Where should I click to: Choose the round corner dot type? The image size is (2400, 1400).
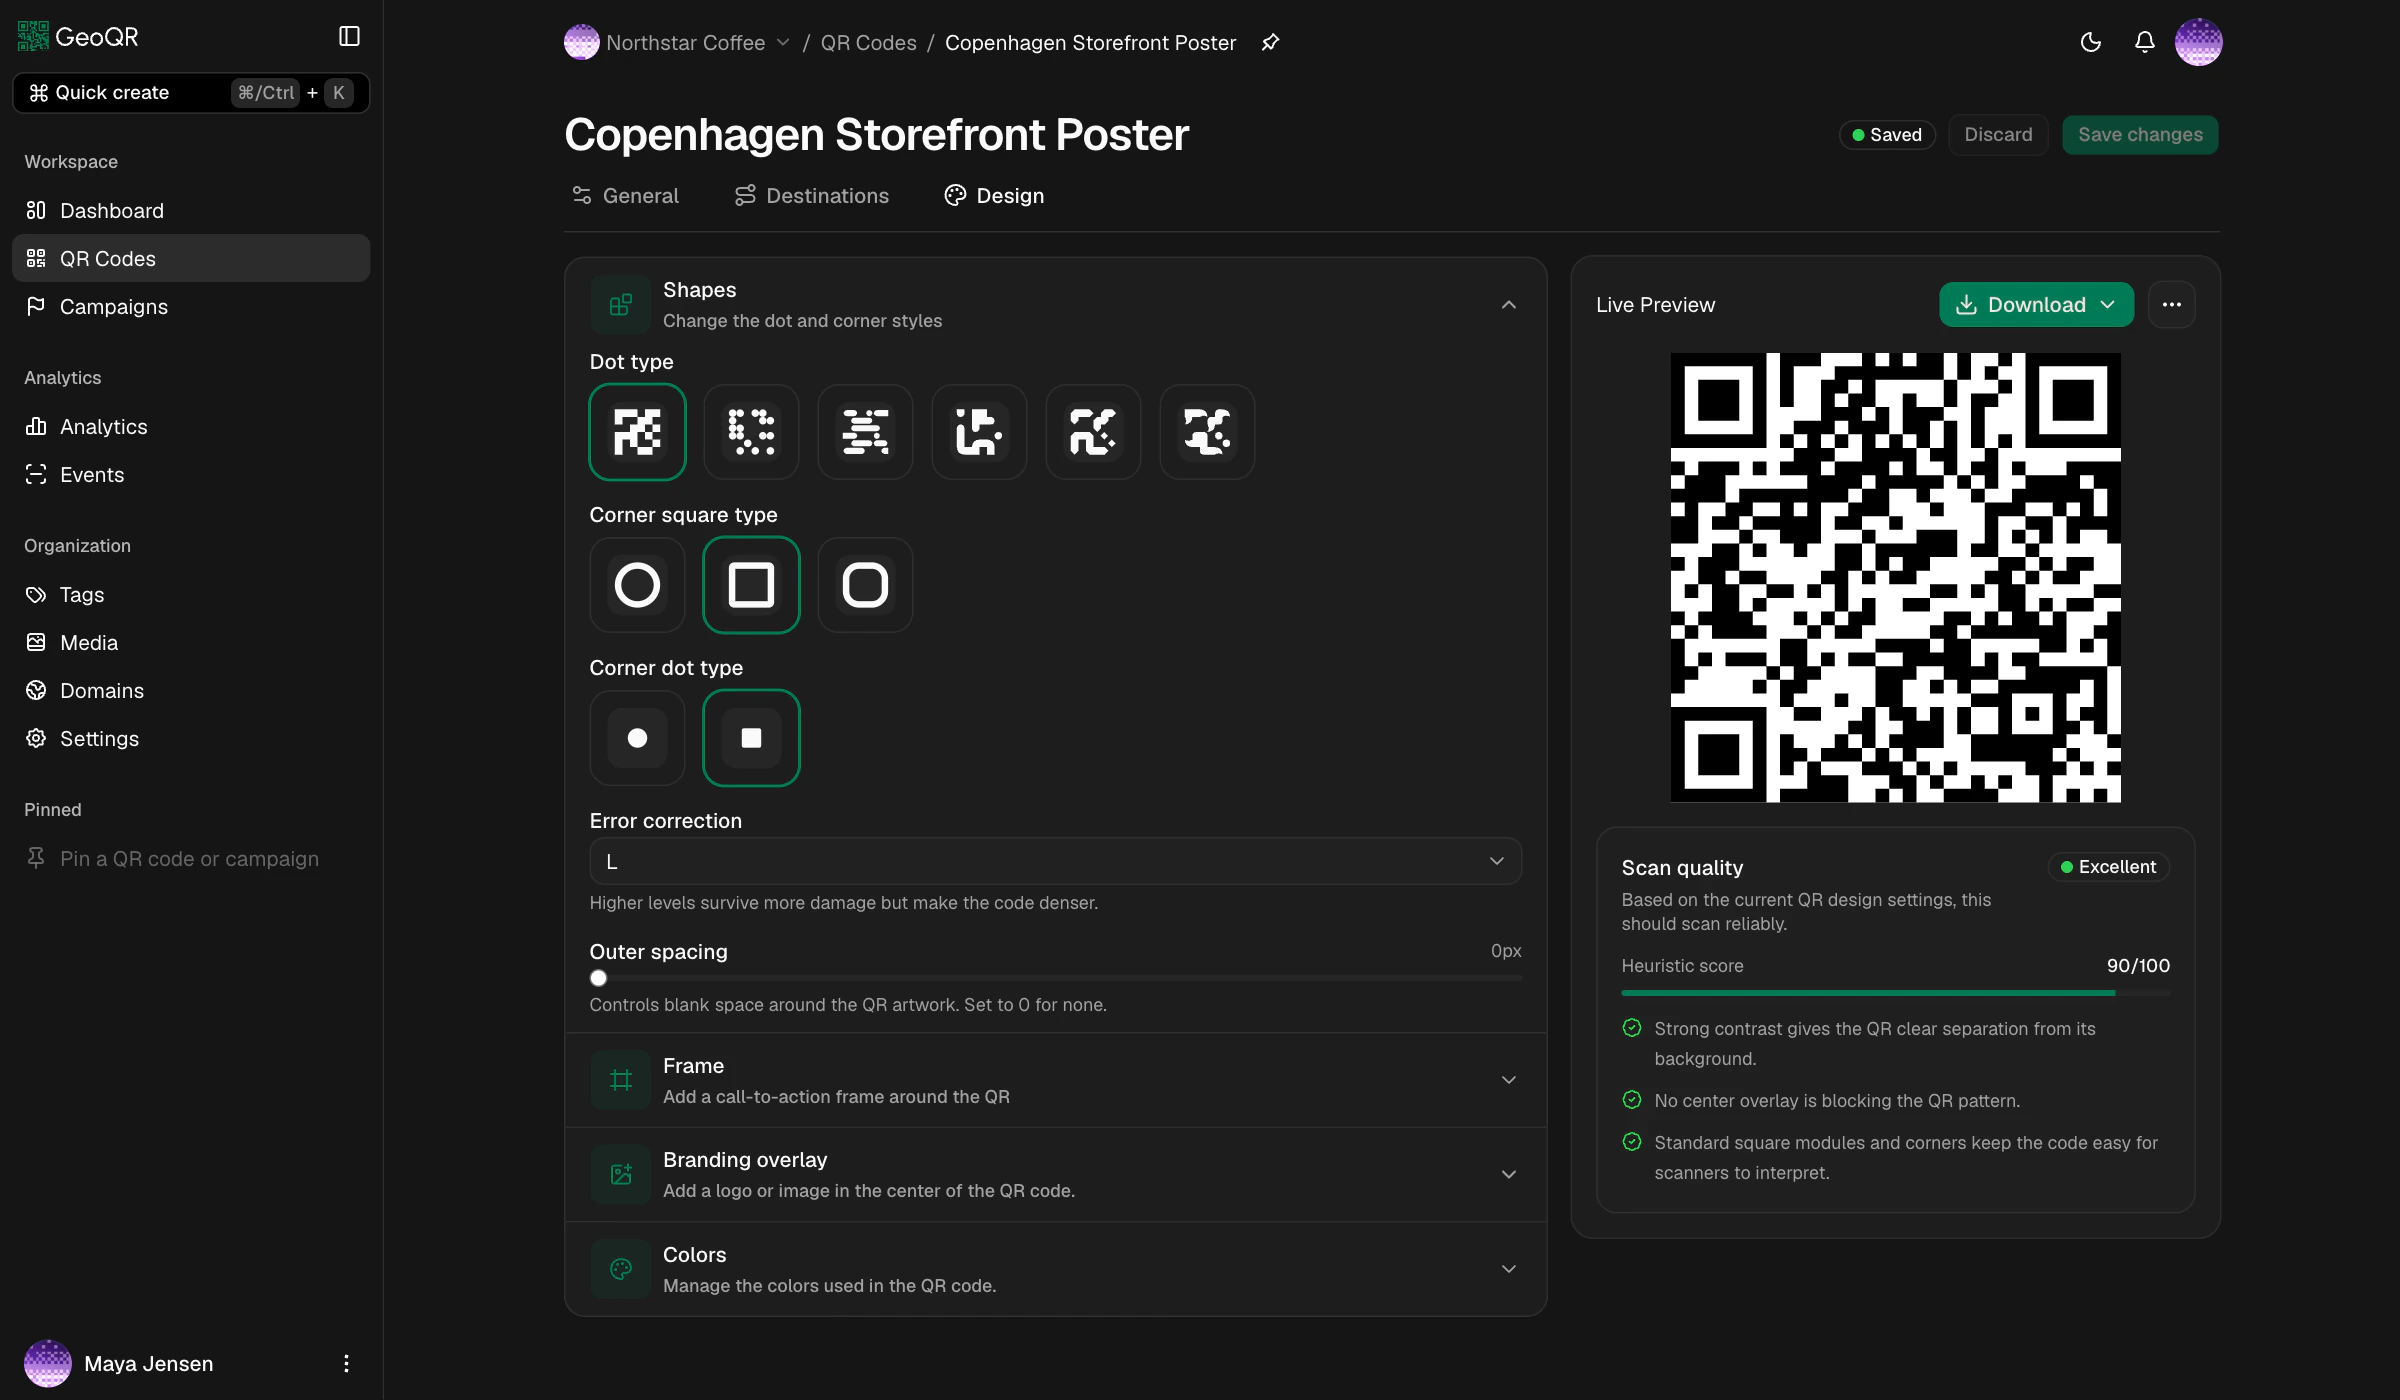click(637, 738)
